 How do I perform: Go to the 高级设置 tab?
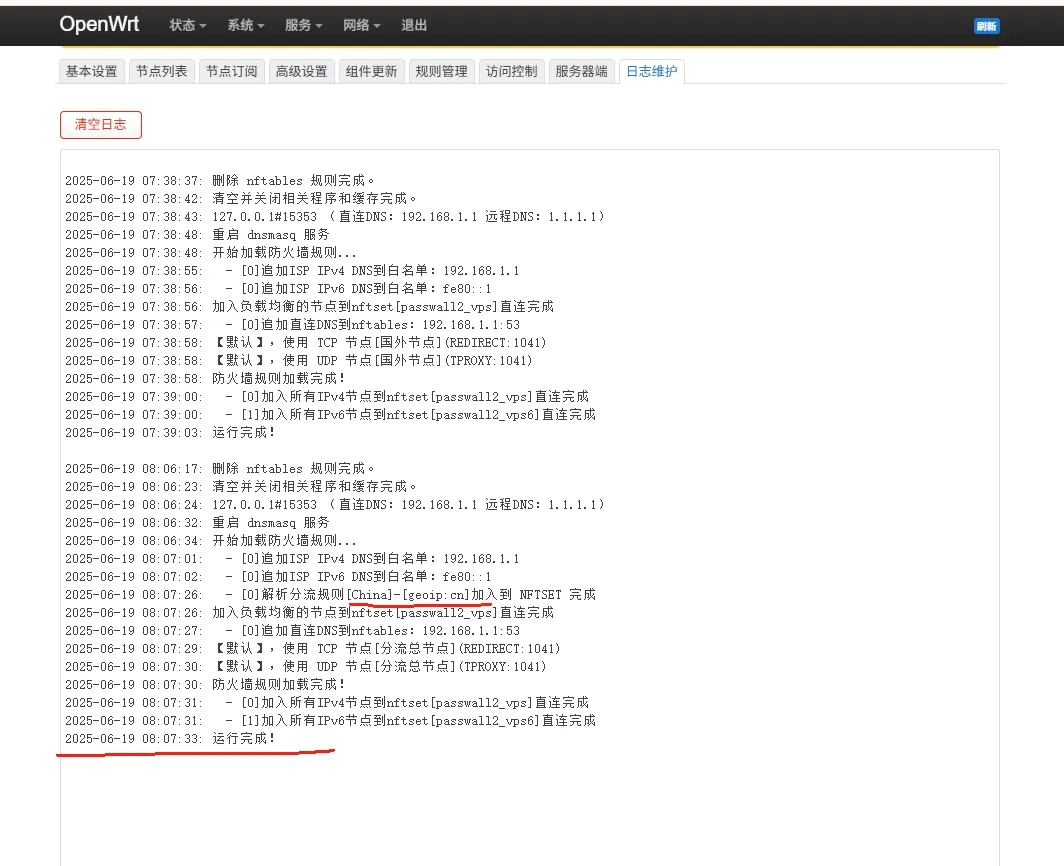pyautogui.click(x=301, y=71)
